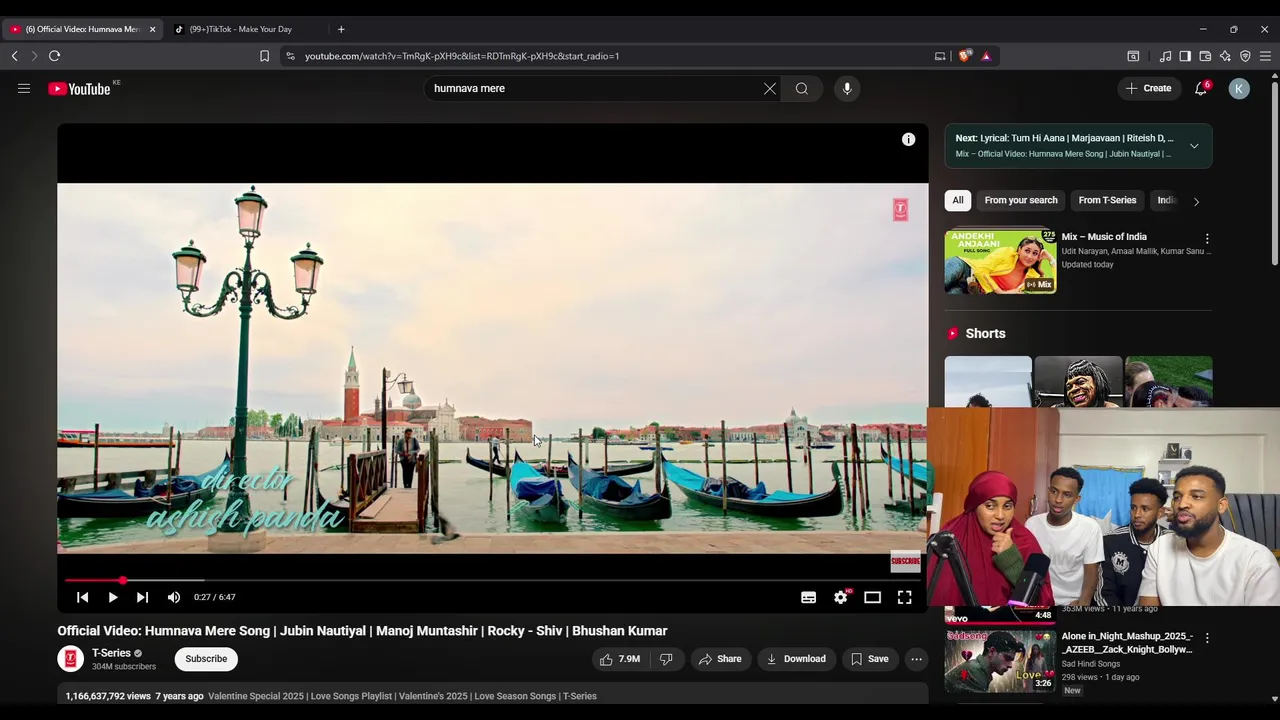Viewport: 1280px width, 720px height.
Task: Resume video playback with the play button
Action: pos(113,597)
